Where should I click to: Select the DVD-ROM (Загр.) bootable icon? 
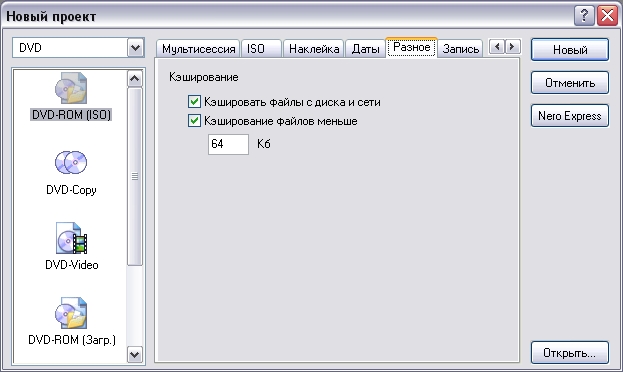tap(71, 313)
